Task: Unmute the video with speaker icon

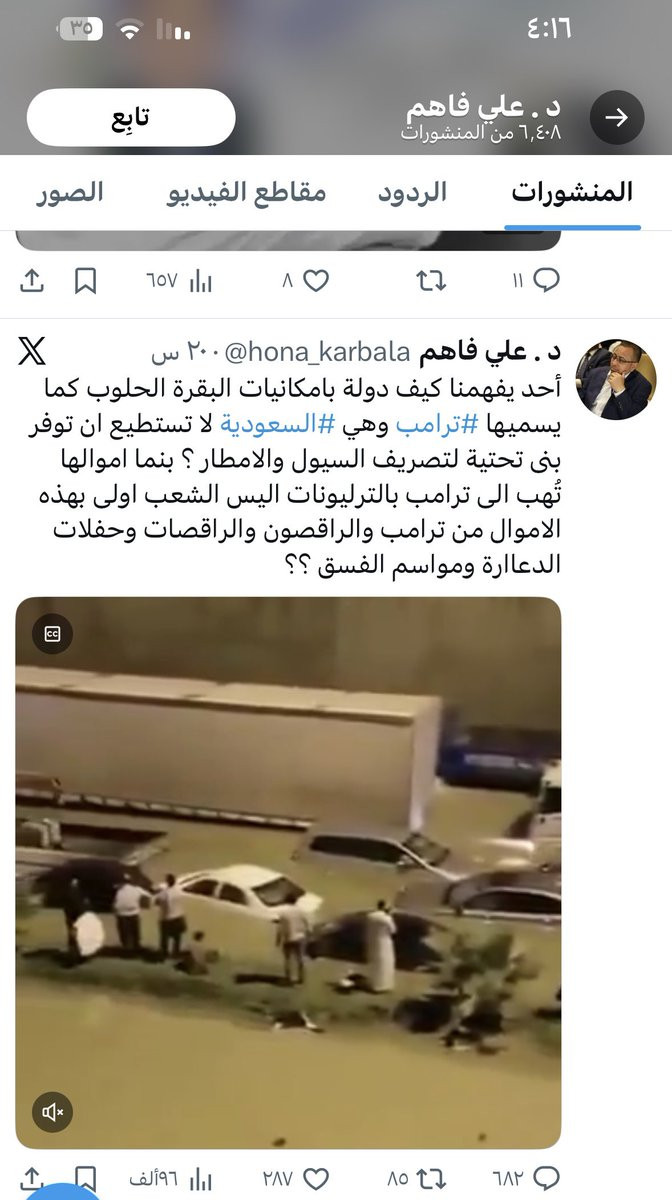Action: point(54,1111)
